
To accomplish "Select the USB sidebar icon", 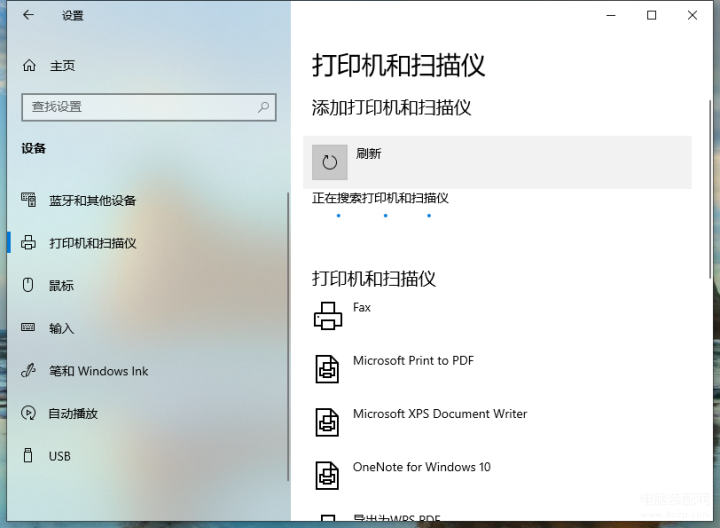I will click(28, 455).
